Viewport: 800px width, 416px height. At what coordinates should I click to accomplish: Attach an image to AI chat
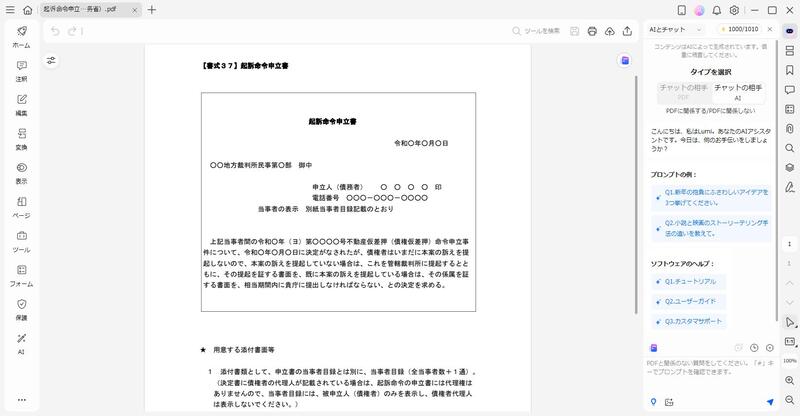pos(669,402)
